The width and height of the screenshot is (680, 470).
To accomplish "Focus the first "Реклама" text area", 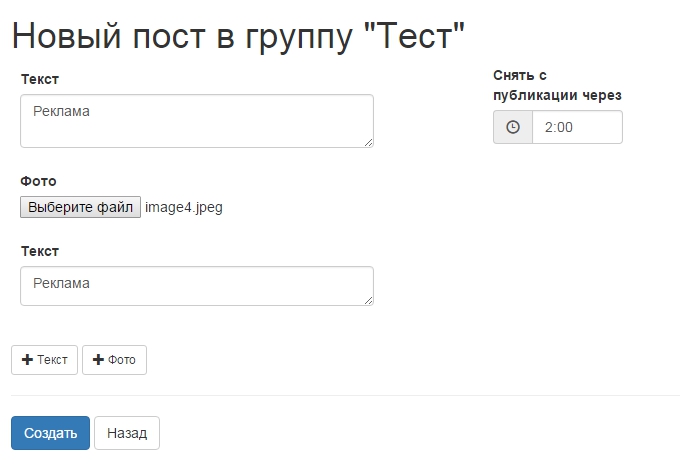I will [196, 121].
